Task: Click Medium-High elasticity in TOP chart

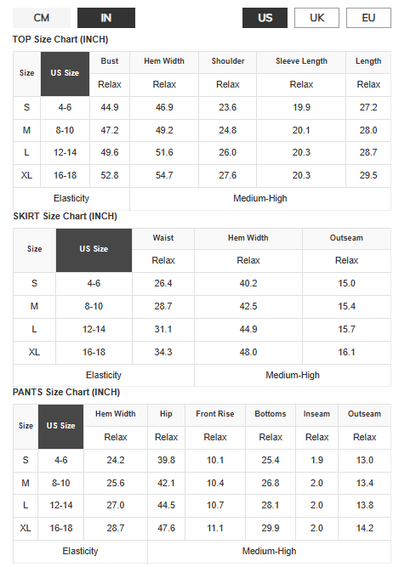Action: pyautogui.click(x=260, y=199)
